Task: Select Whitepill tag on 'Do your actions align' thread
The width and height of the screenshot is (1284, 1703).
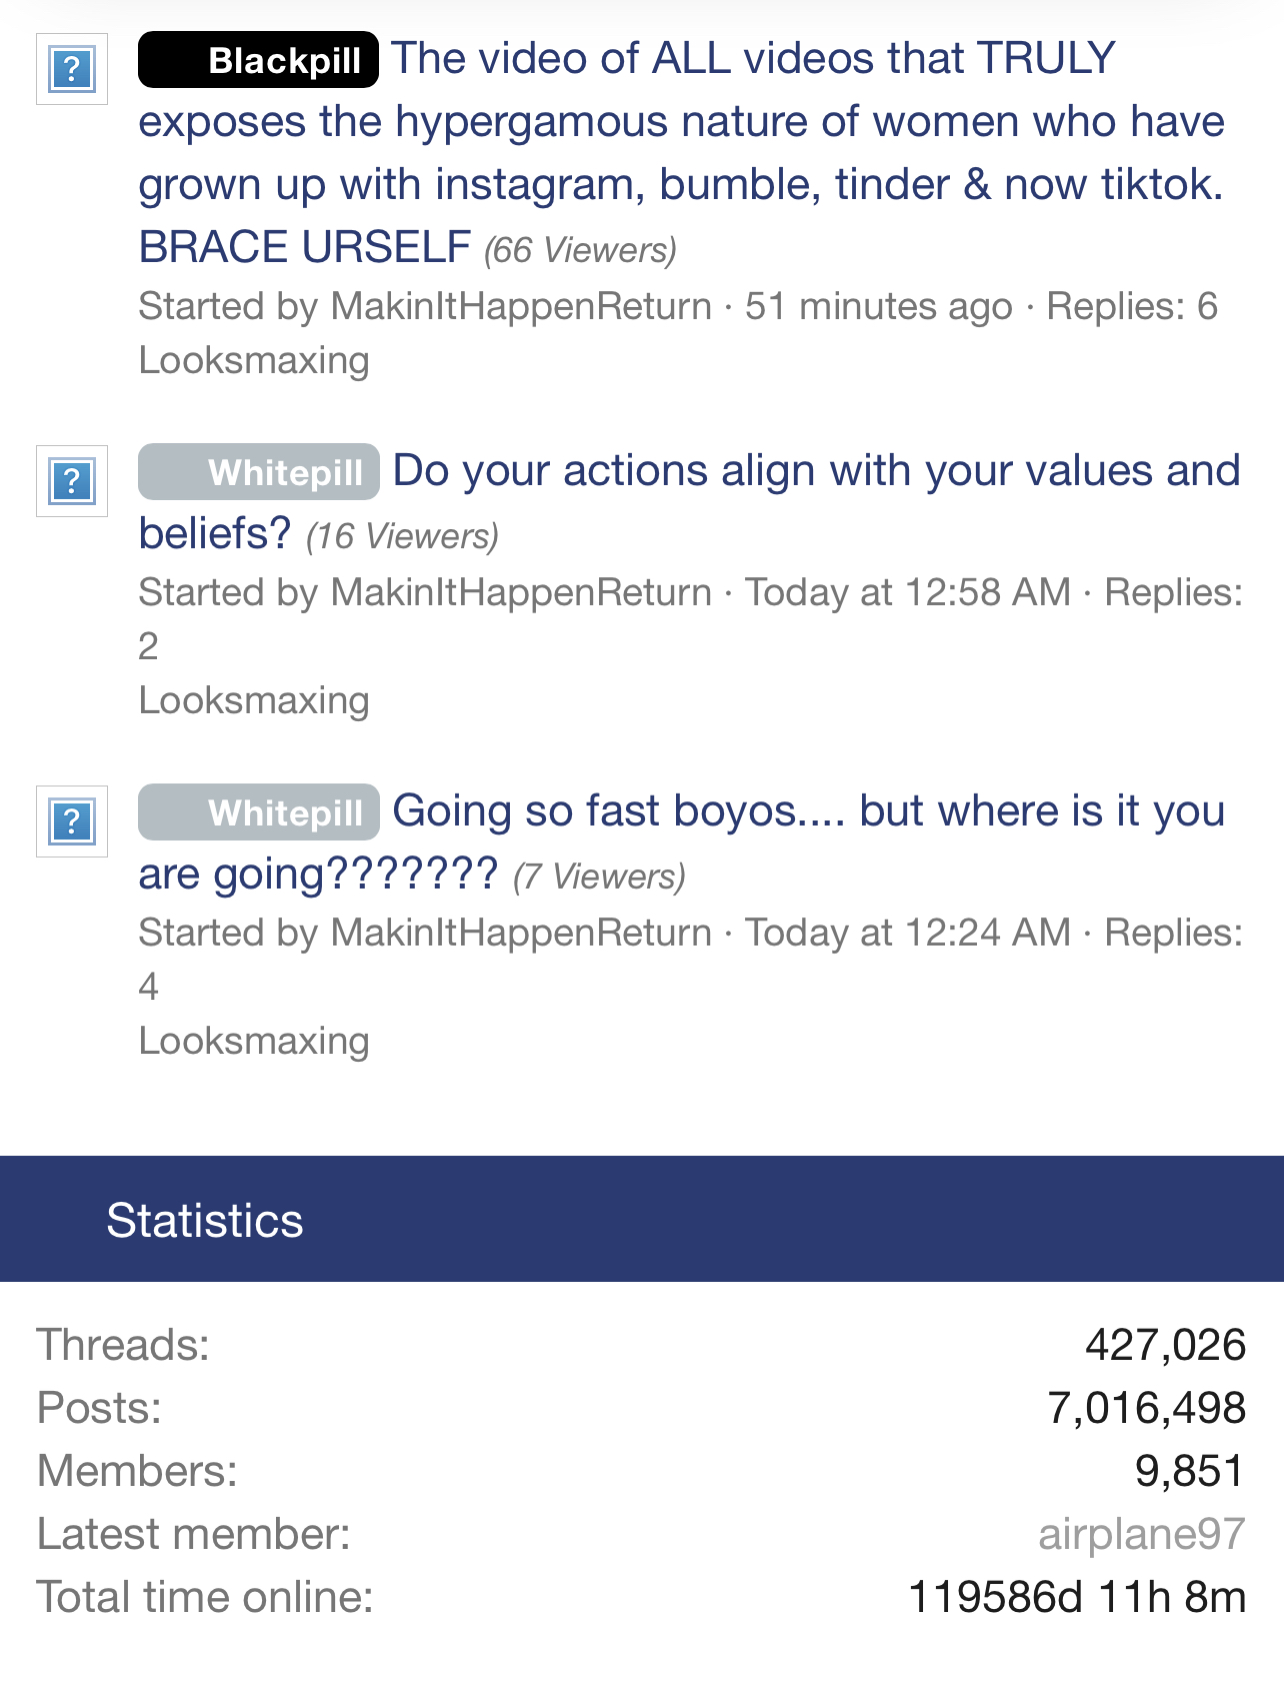Action: pos(259,472)
